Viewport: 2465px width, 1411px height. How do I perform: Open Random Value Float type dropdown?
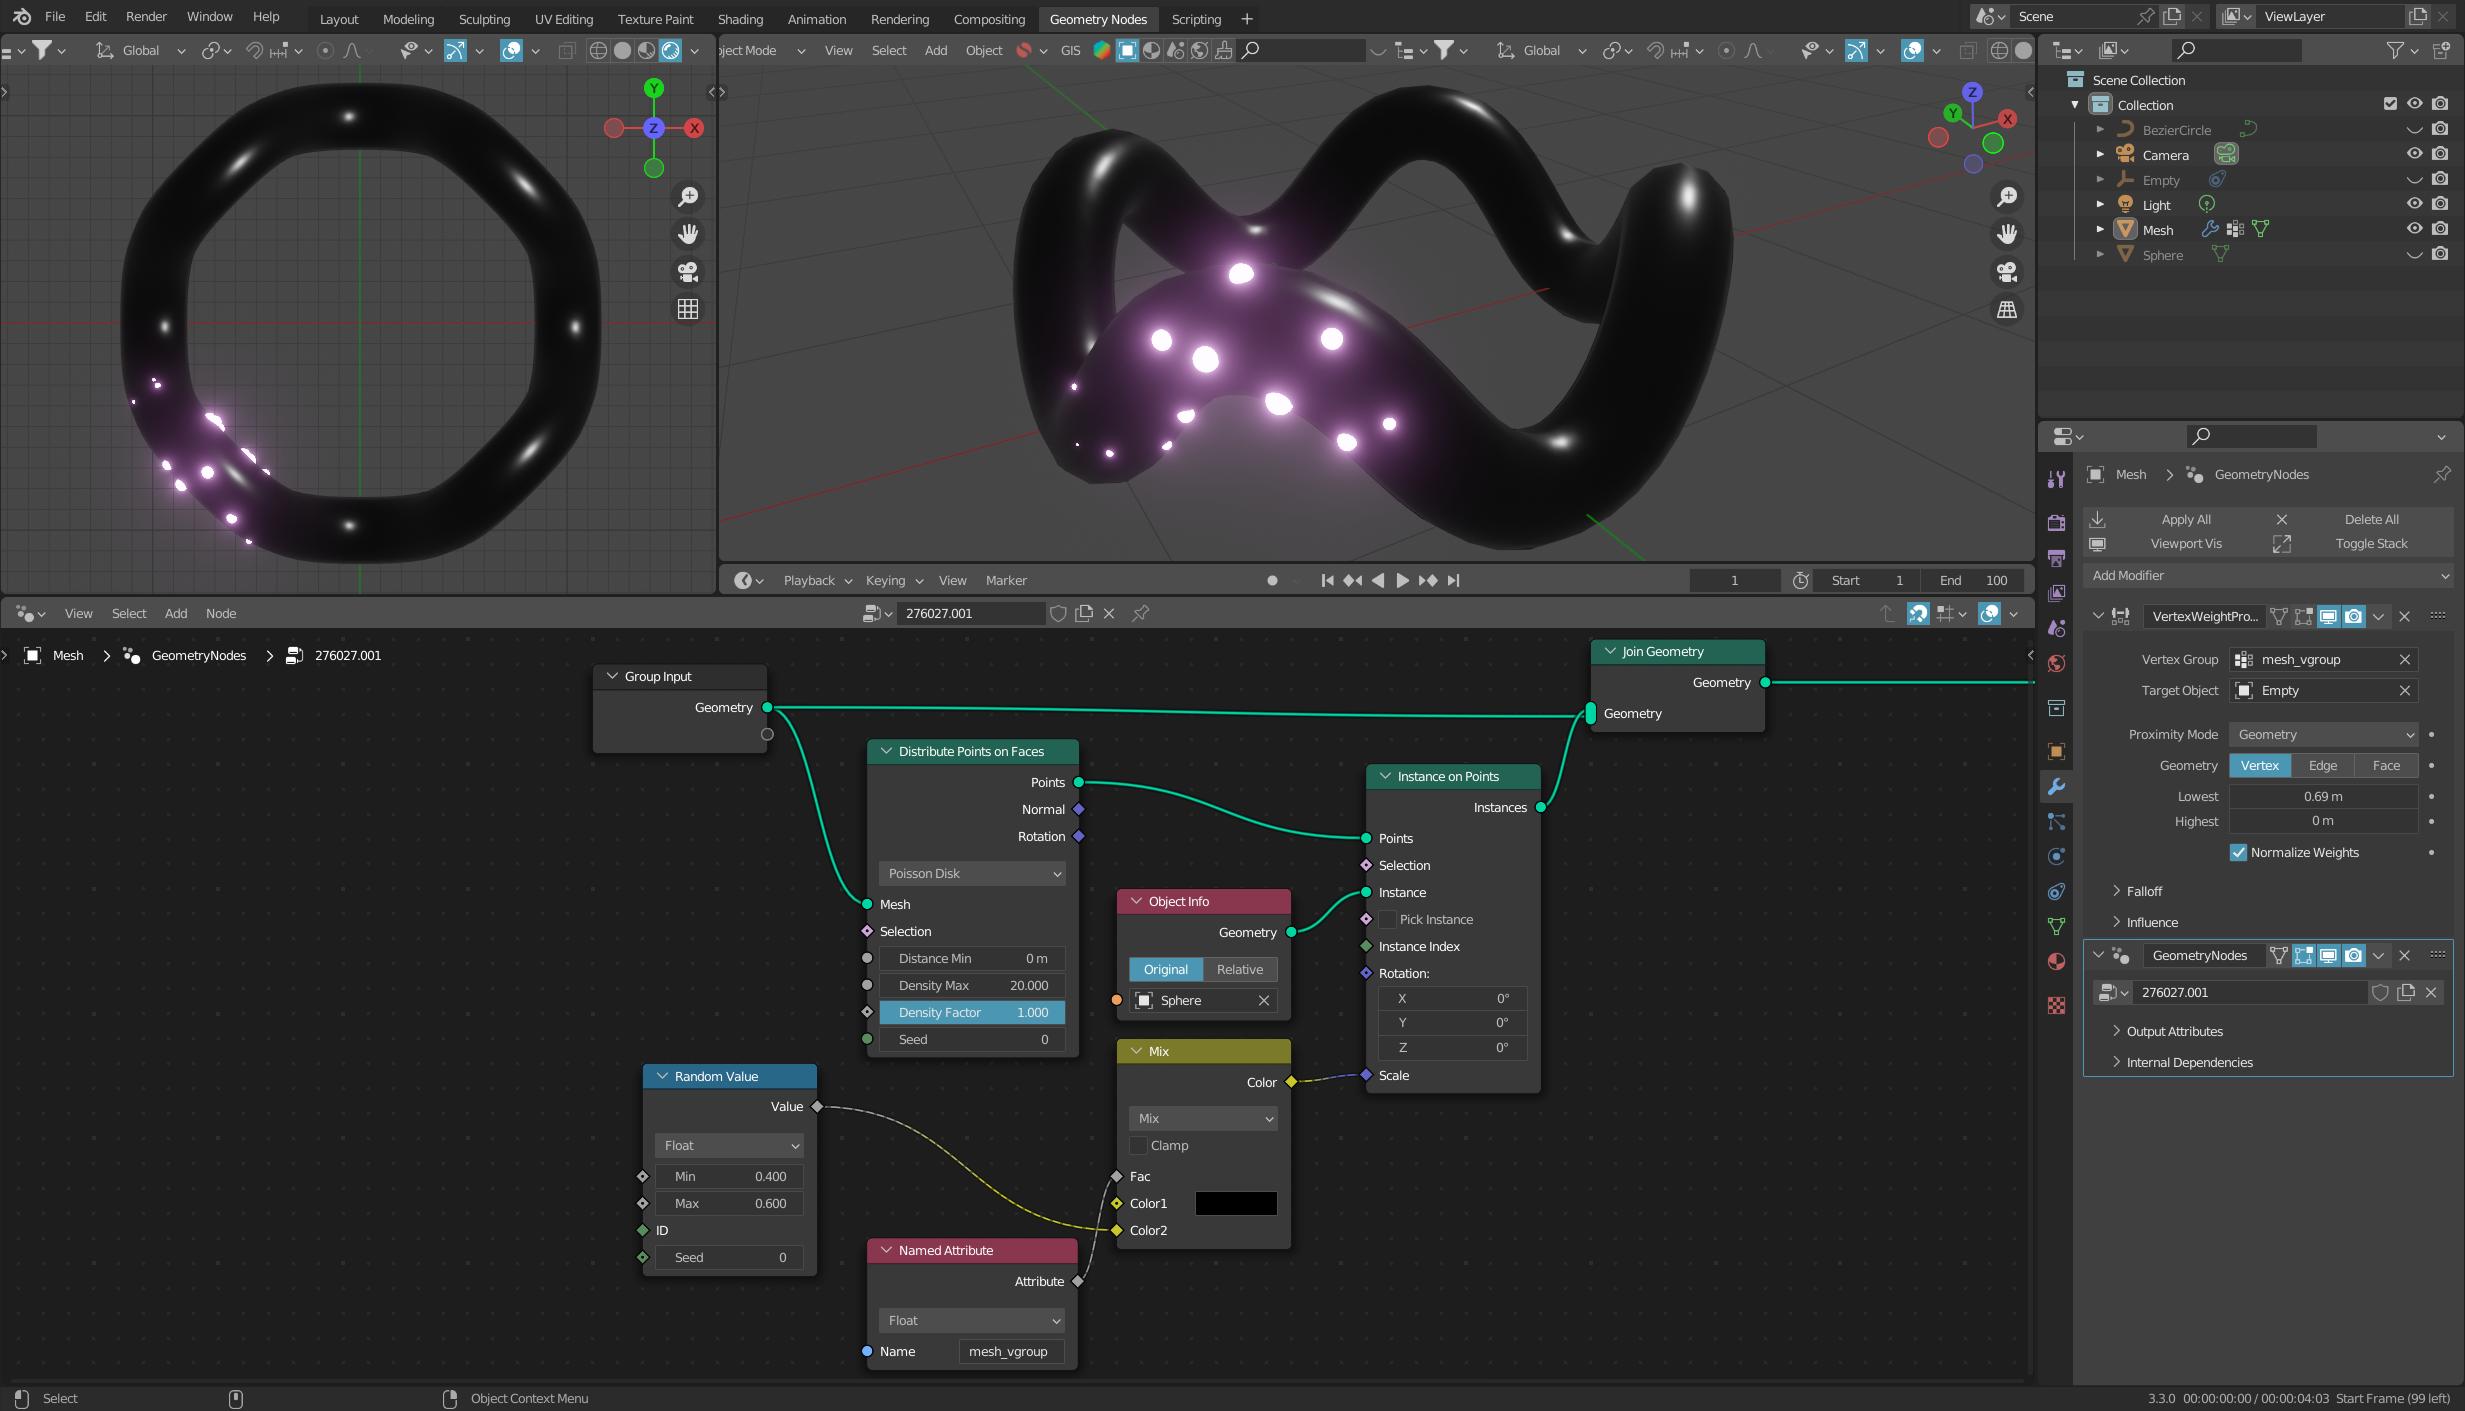(x=729, y=1145)
